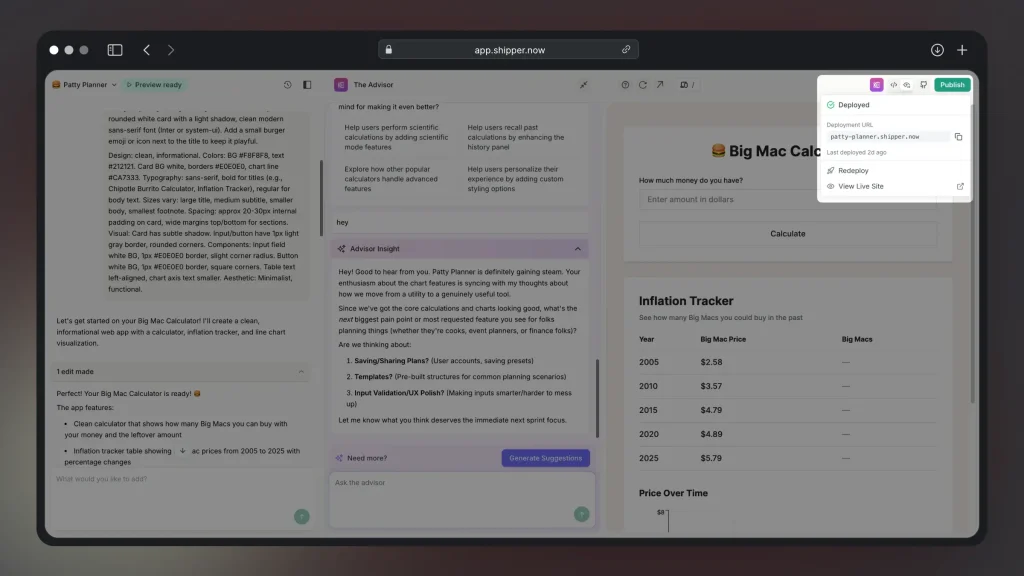
Task: Open browser downloads icon
Action: [937, 50]
